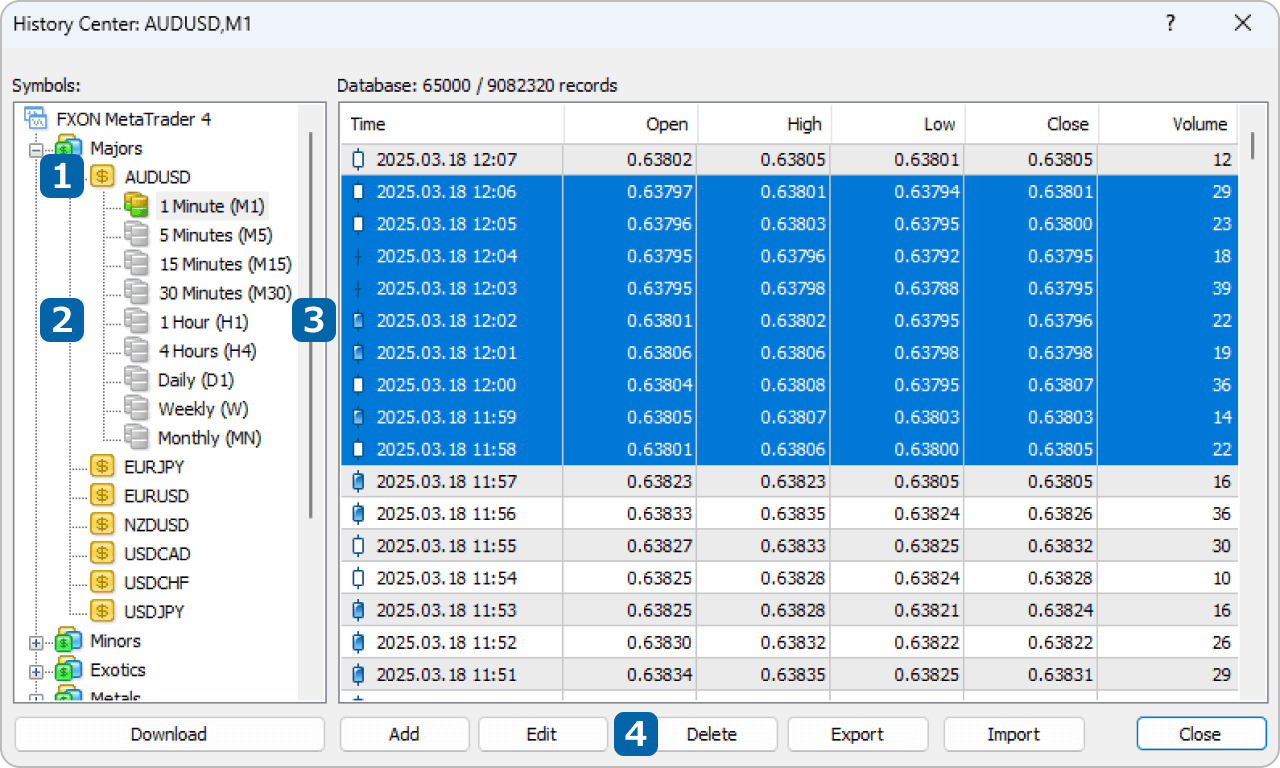Click the Volume column header

(1168, 124)
